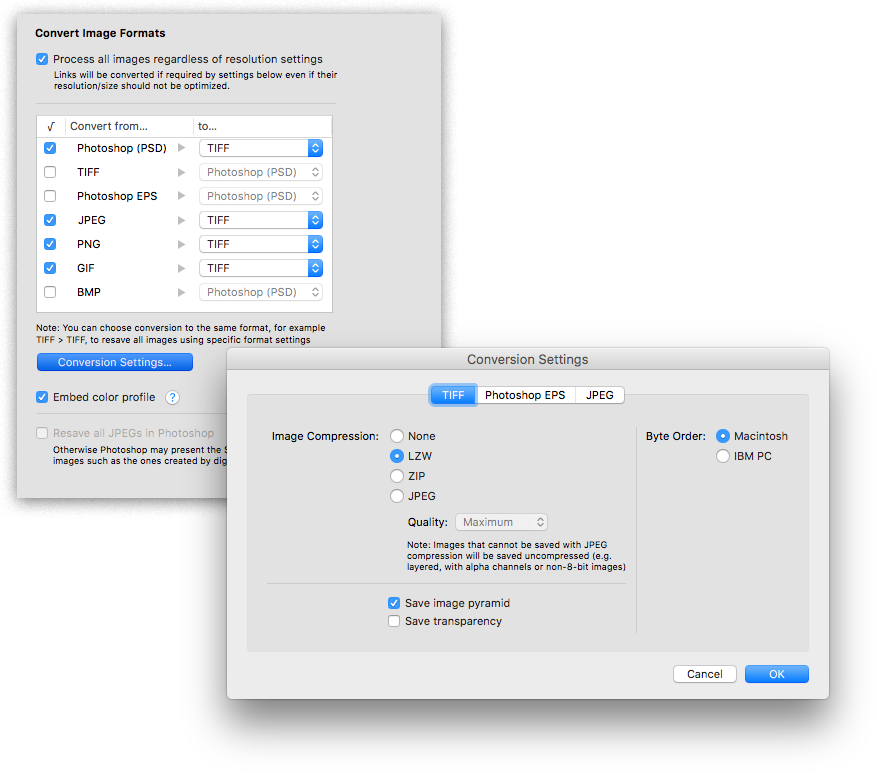The height and width of the screenshot is (773, 877).
Task: Expand the GIF target format dropdown
Action: point(261,268)
